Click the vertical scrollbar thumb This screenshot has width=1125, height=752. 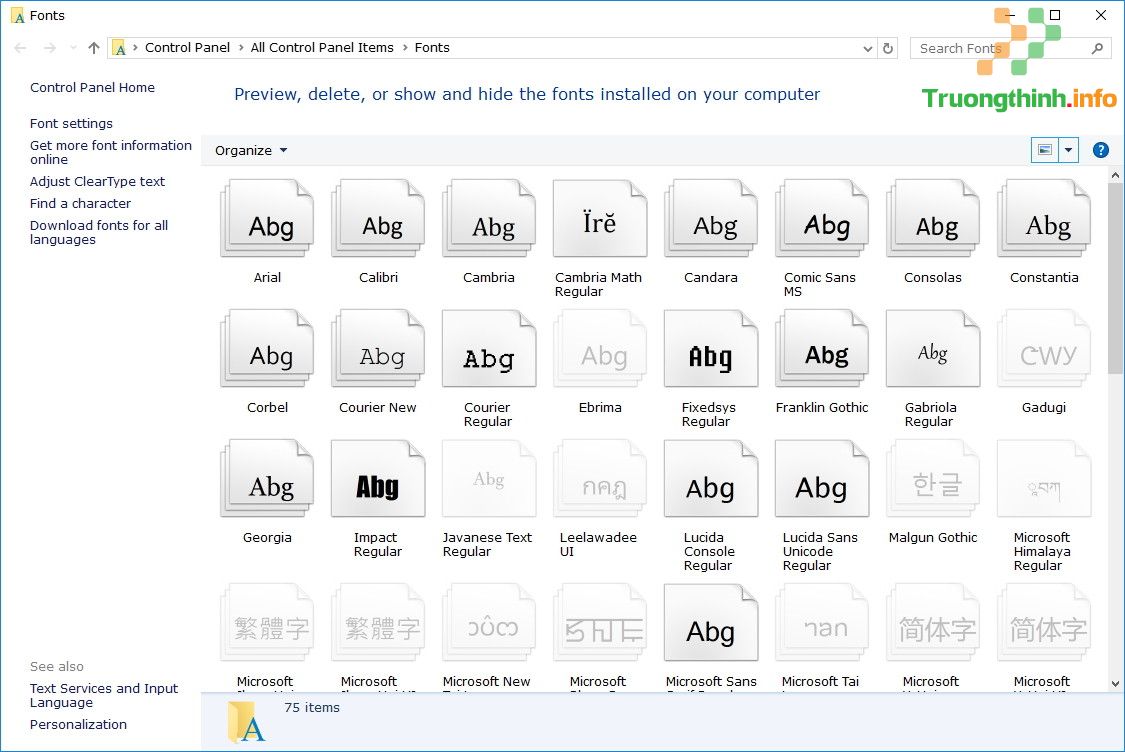pyautogui.click(x=1115, y=278)
